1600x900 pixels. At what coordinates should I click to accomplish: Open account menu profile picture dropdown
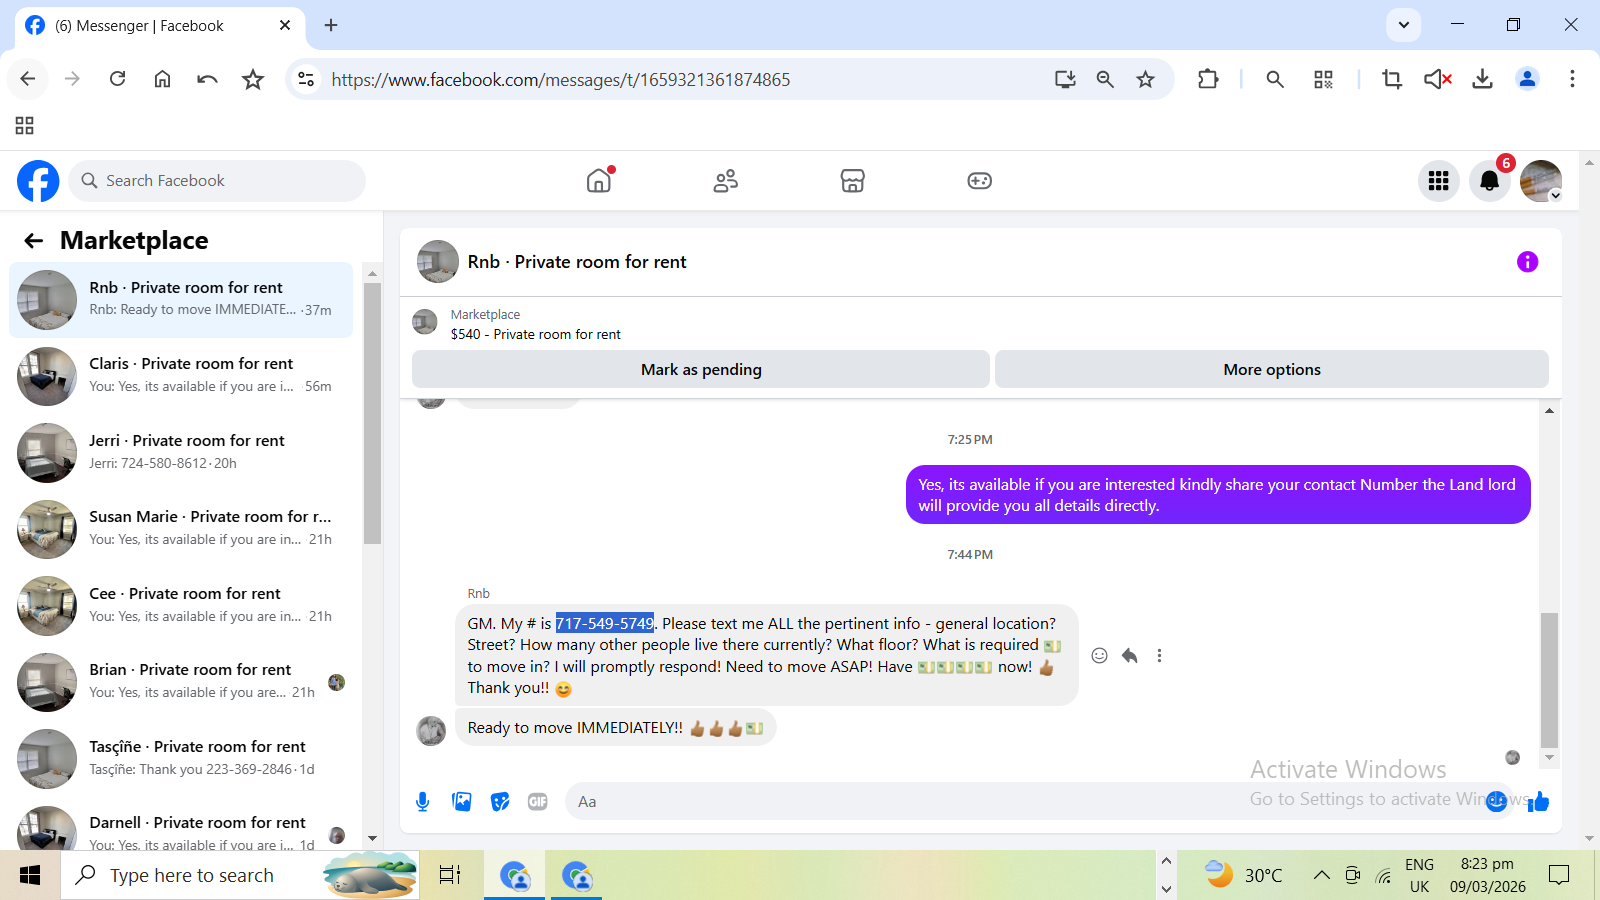tap(1541, 181)
